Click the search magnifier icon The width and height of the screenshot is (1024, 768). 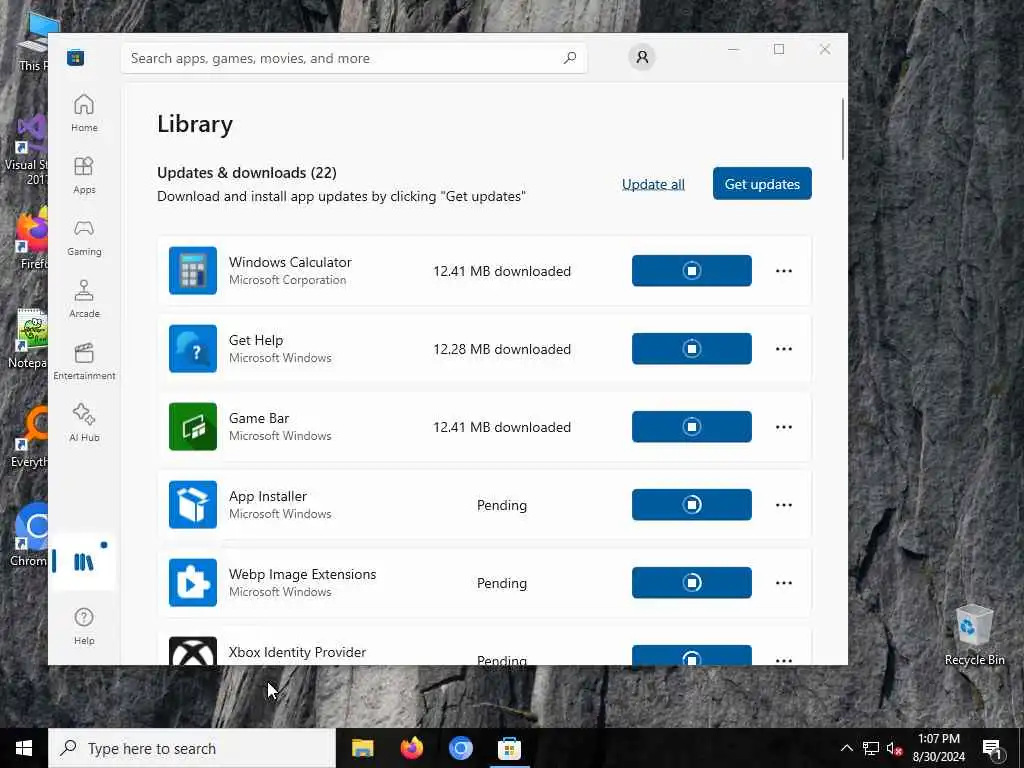pos(570,57)
